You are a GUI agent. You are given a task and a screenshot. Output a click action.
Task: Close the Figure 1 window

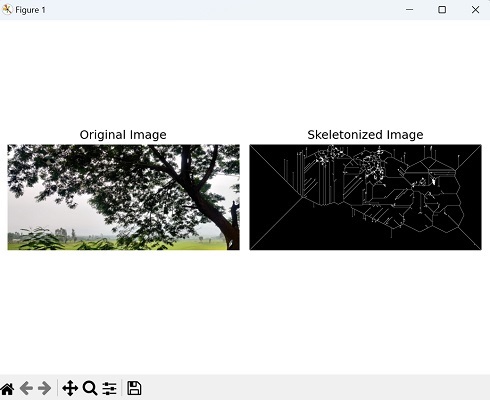(x=475, y=10)
